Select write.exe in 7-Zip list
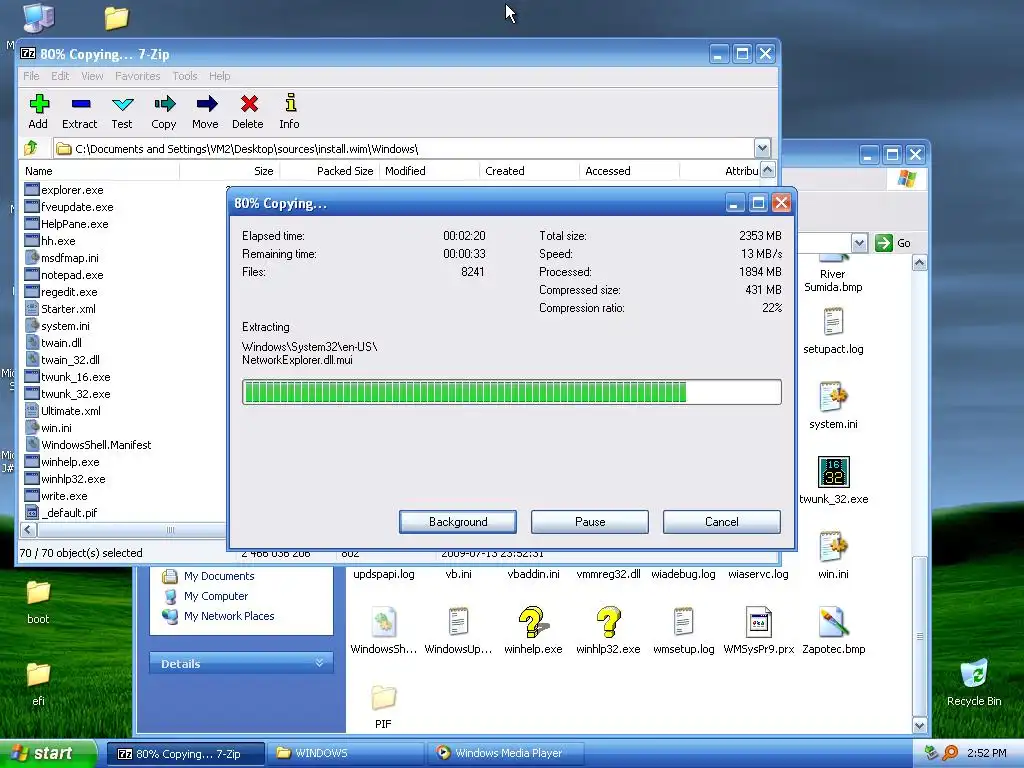 [56, 496]
